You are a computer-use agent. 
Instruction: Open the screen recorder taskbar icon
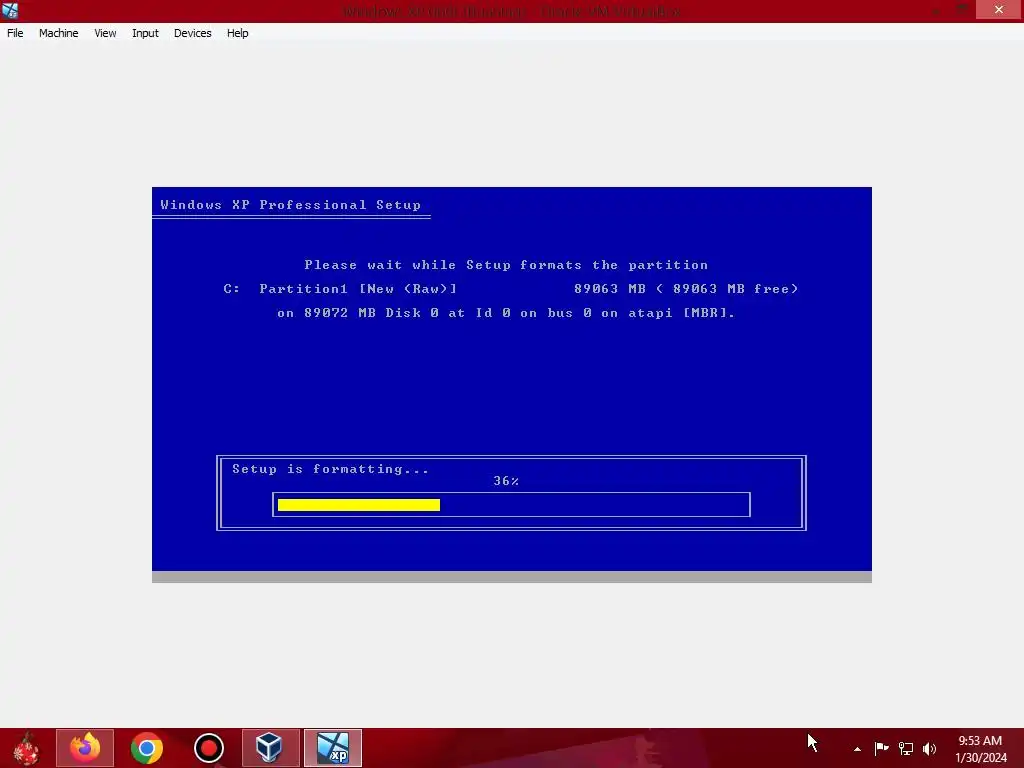click(x=209, y=748)
